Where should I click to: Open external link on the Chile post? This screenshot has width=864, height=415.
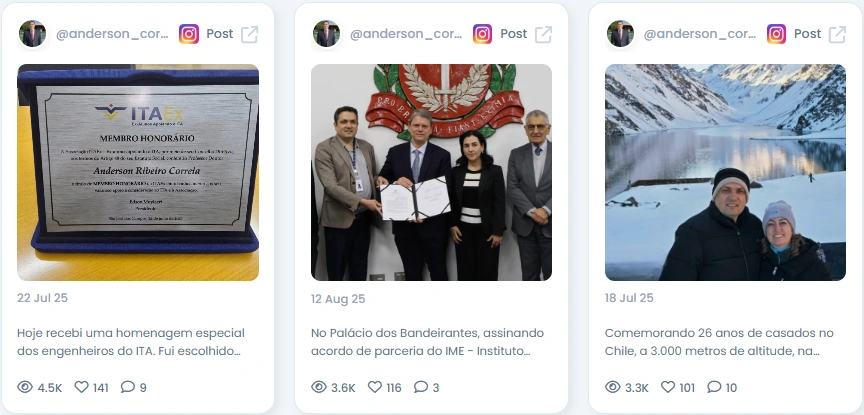837,34
